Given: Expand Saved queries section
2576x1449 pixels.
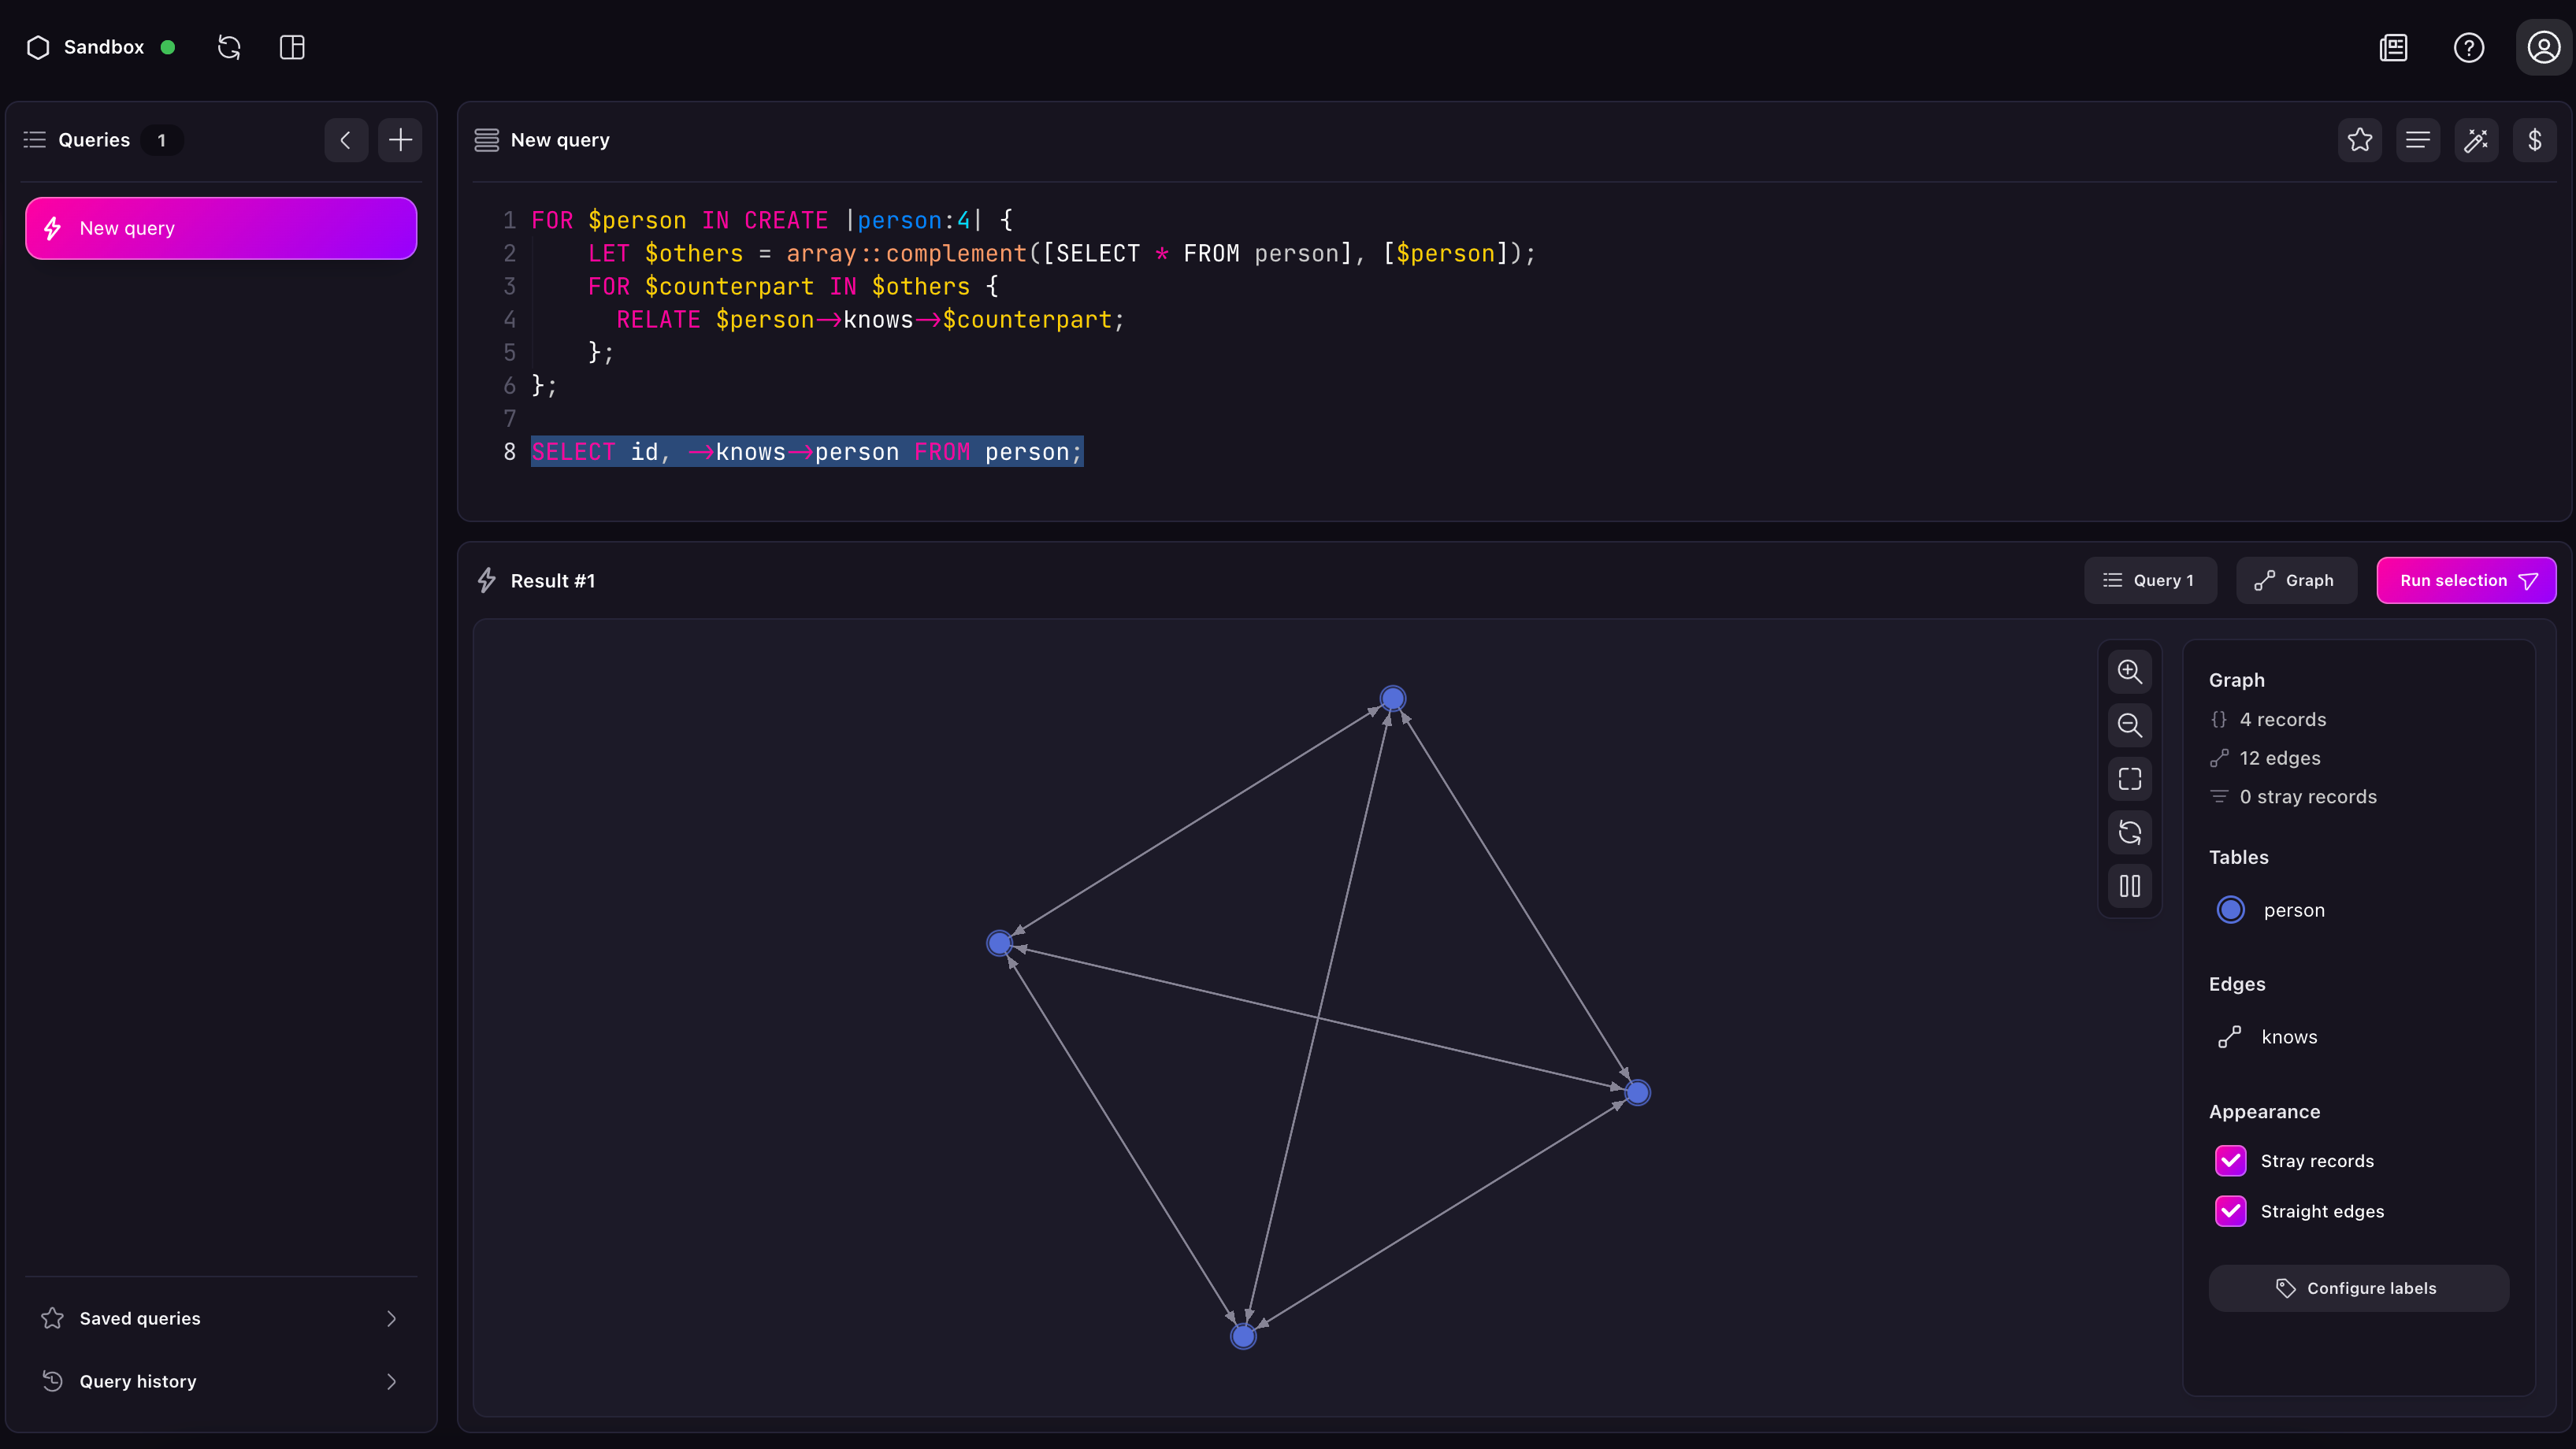Looking at the screenshot, I should [221, 1318].
